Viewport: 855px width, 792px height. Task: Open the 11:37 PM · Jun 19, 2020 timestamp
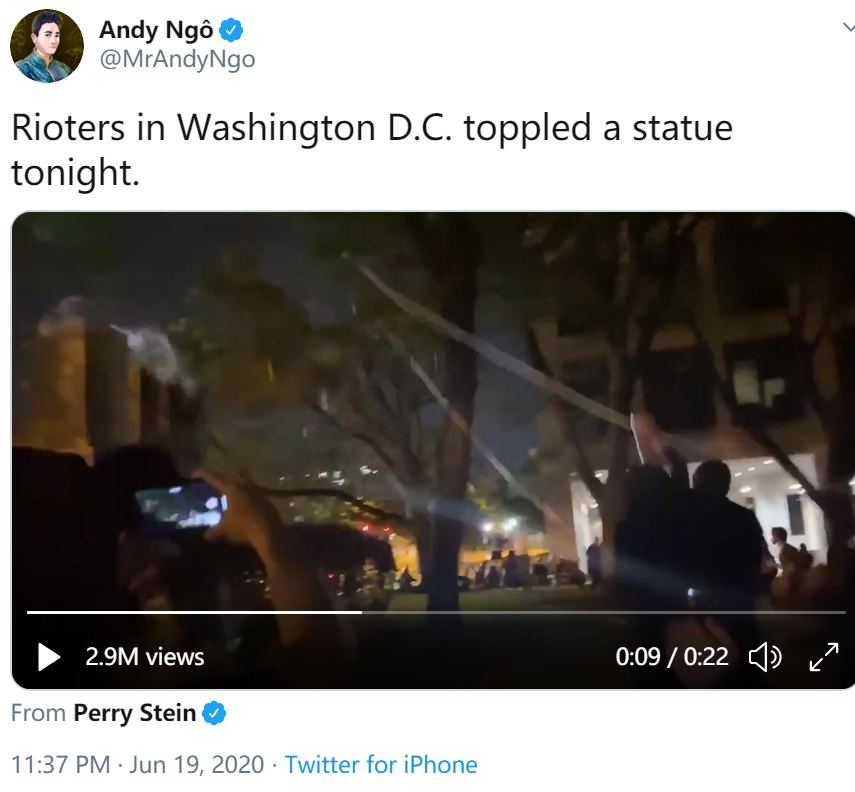pos(138,765)
